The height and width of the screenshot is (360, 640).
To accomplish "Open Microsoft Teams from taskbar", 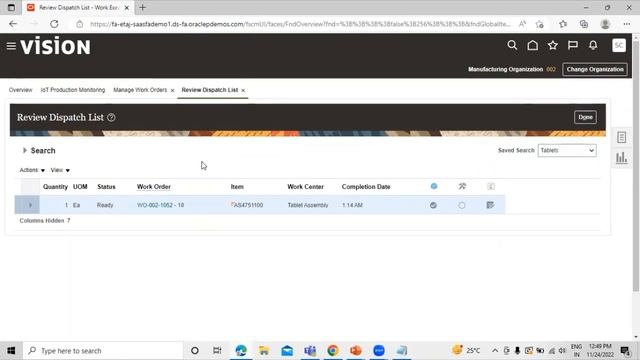I will click(x=310, y=351).
